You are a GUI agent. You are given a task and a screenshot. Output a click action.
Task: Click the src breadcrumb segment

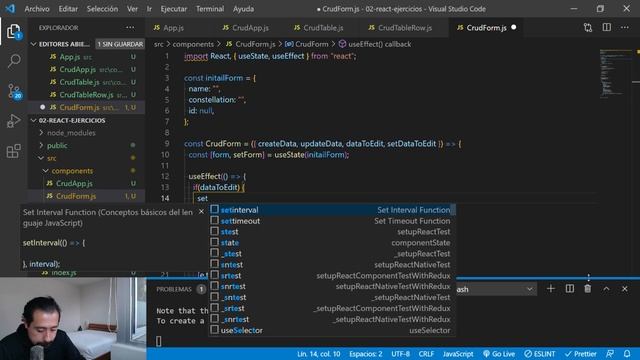tap(158, 44)
